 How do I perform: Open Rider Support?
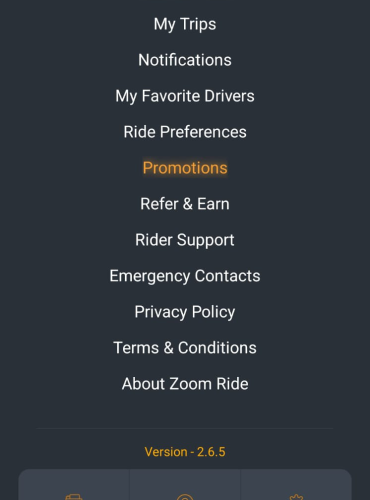(185, 240)
